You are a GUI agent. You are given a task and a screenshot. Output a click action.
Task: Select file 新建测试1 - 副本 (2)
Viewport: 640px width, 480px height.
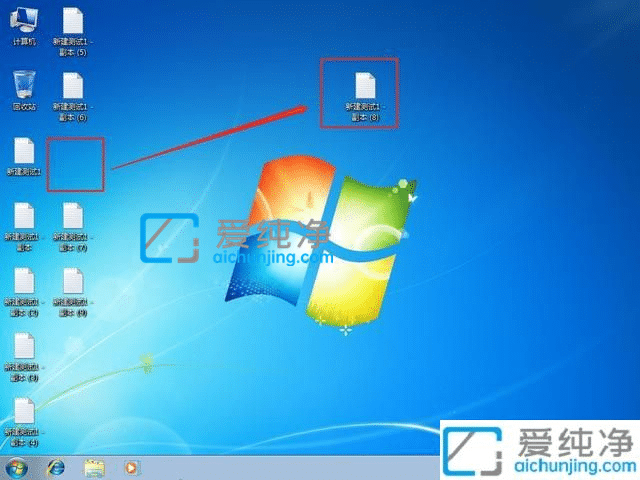tap(24, 292)
